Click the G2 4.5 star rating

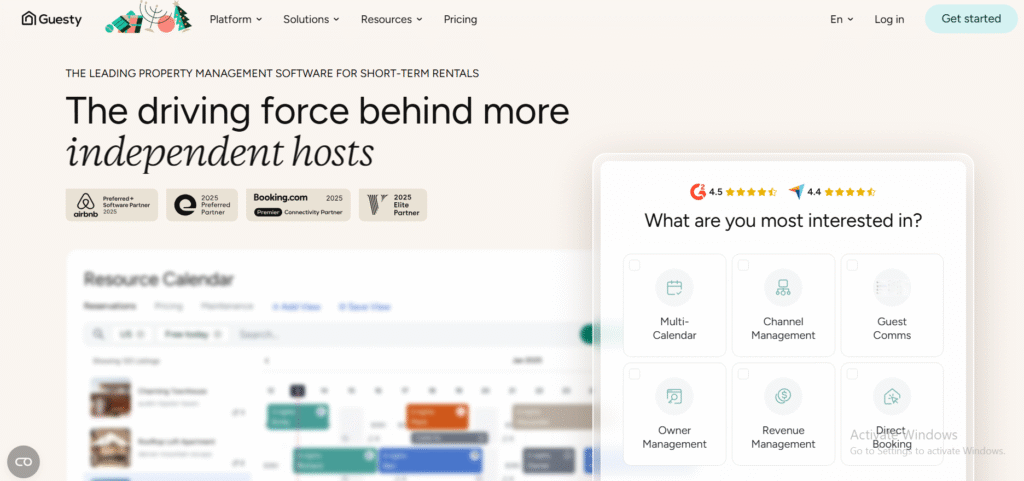(733, 191)
